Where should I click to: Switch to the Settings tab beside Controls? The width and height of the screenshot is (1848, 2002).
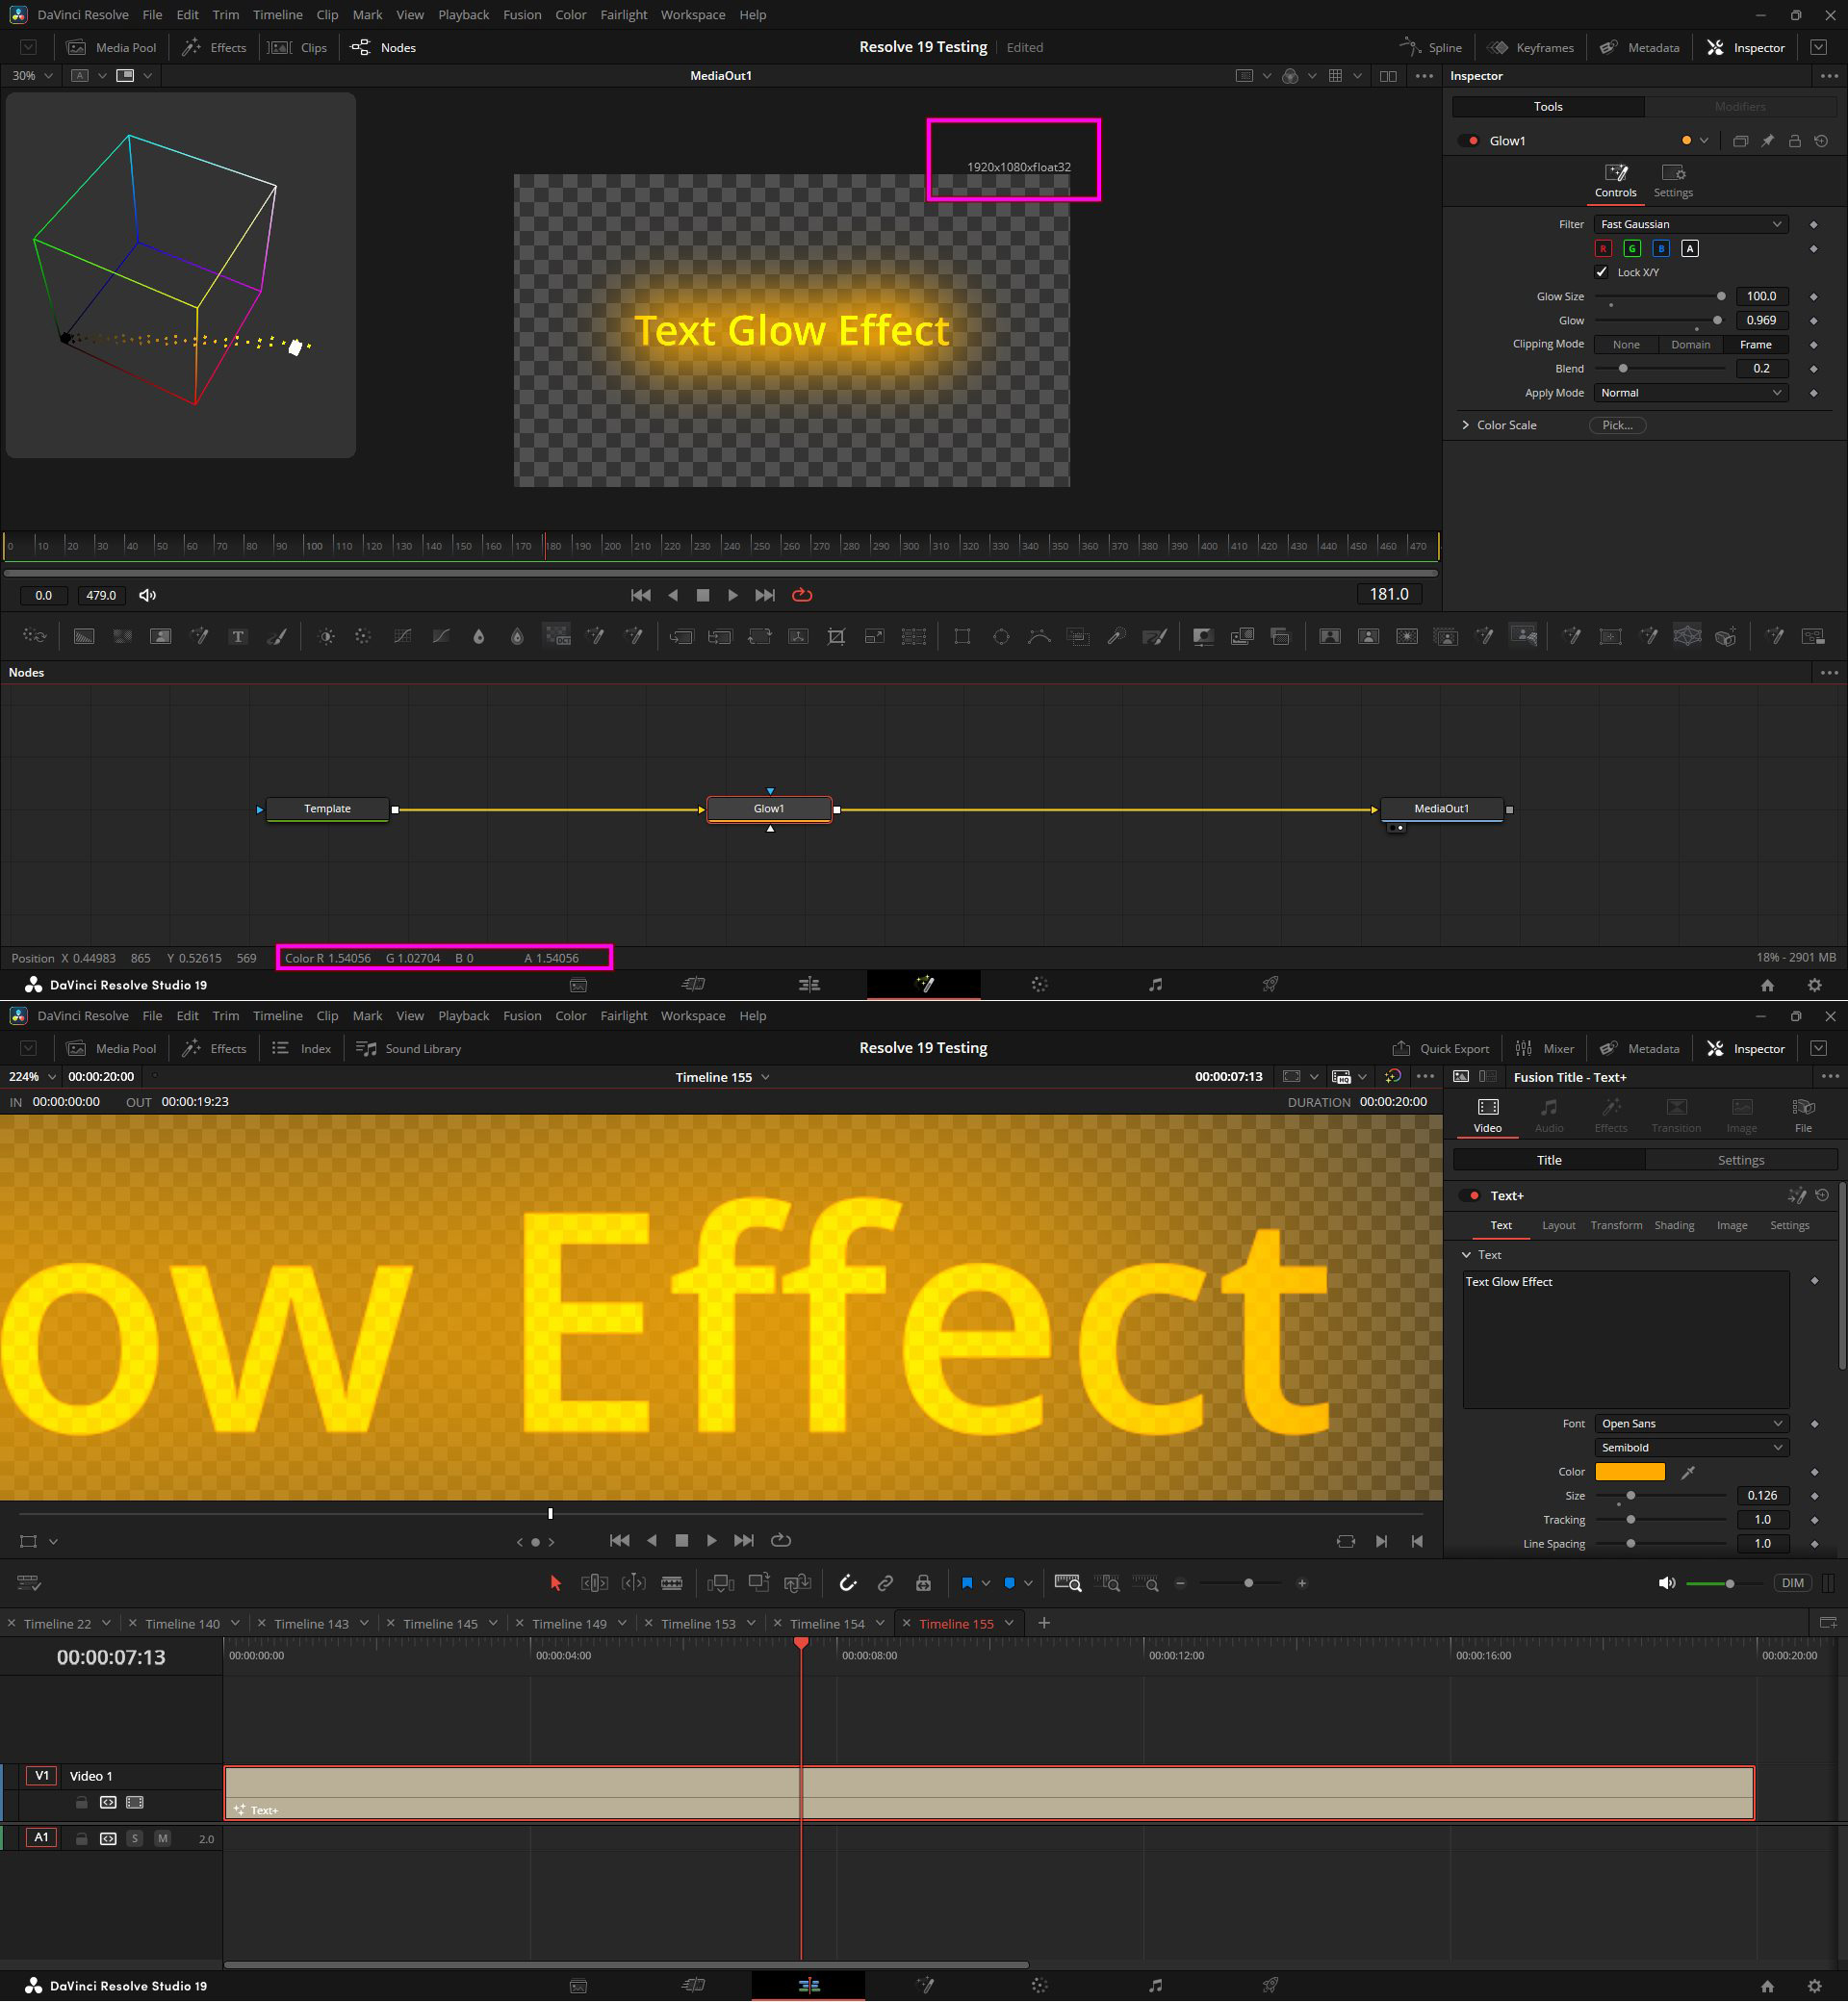tap(1673, 182)
